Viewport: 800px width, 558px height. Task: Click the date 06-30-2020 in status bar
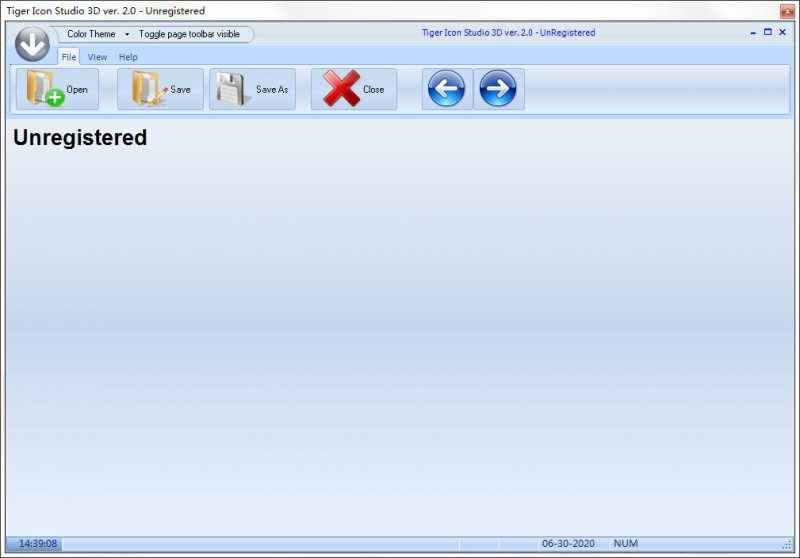click(568, 544)
